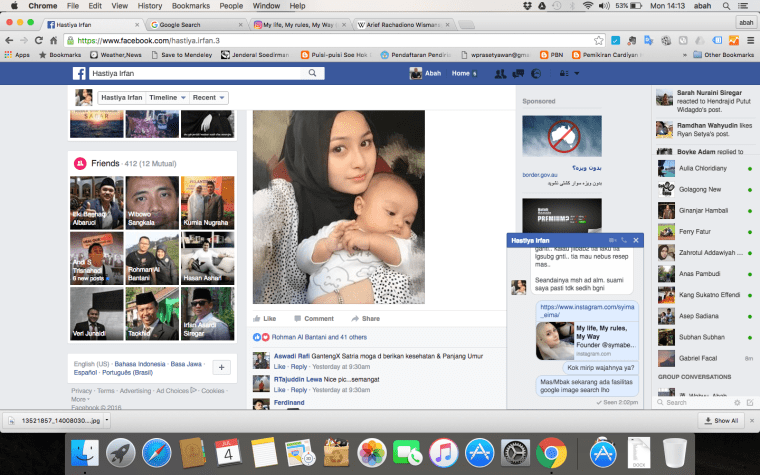Open chat sidebar settings gear
This screenshot has width=760, height=475.
tap(737, 402)
